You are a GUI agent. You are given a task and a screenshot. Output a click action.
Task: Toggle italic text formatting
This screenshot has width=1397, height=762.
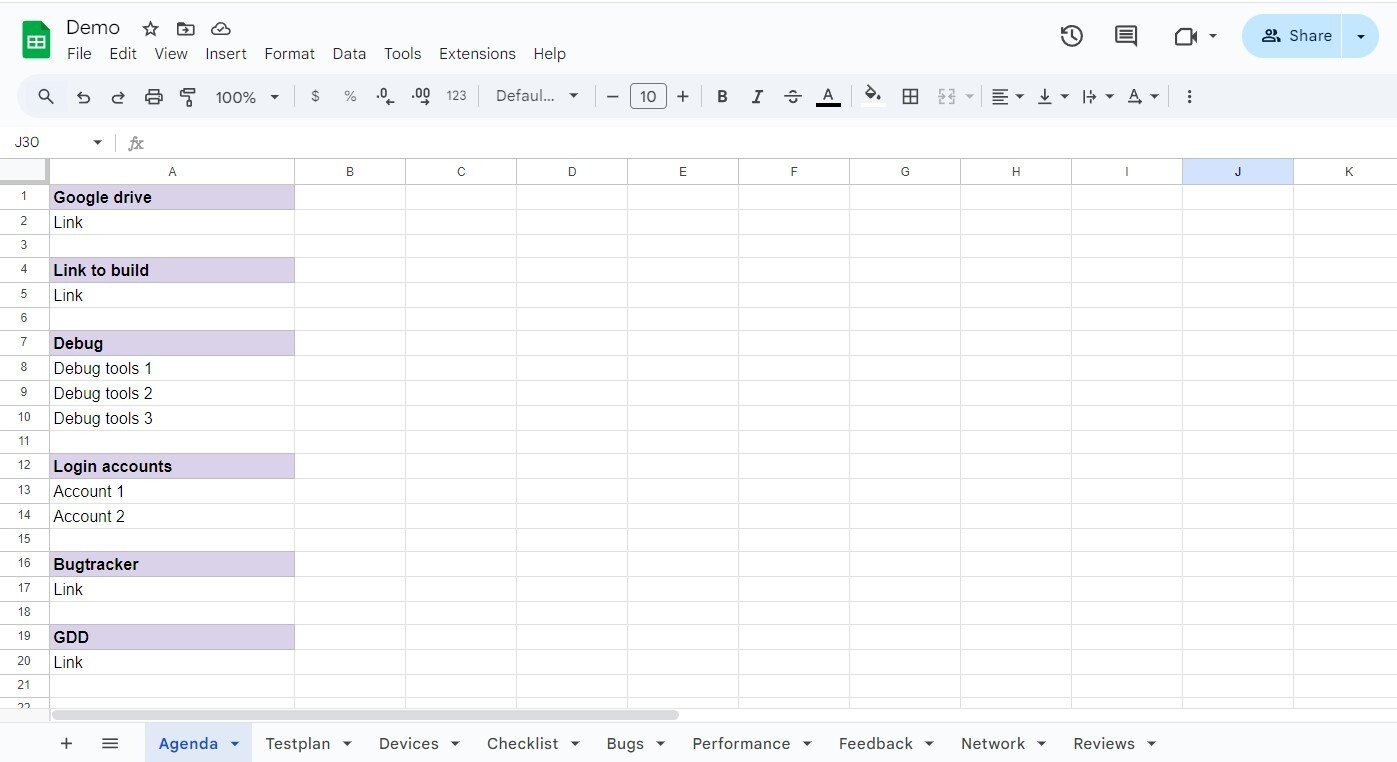coord(757,97)
